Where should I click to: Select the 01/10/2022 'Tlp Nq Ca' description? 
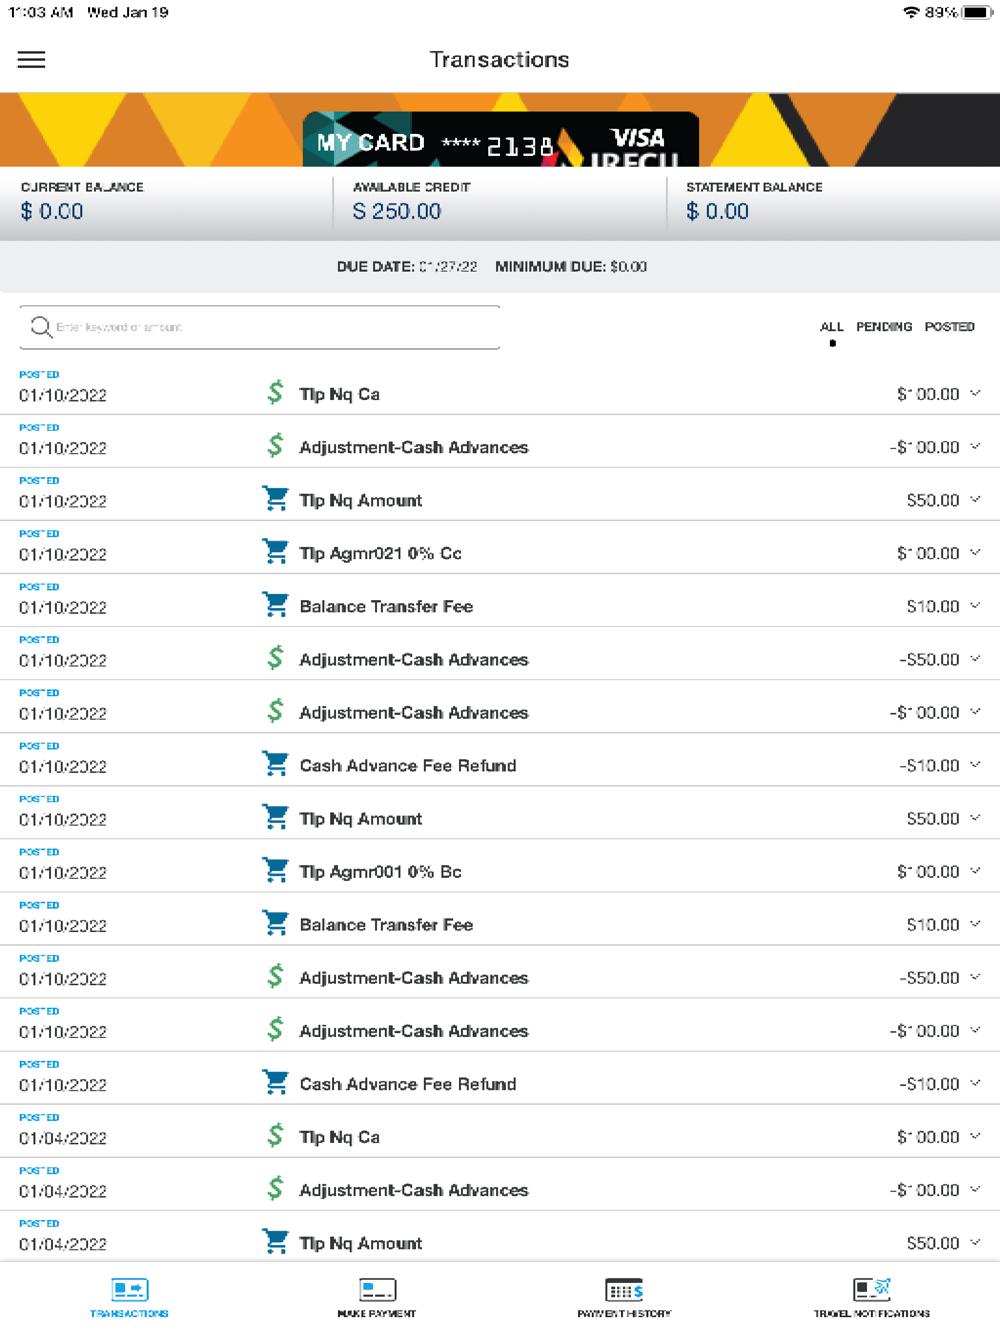click(x=339, y=394)
